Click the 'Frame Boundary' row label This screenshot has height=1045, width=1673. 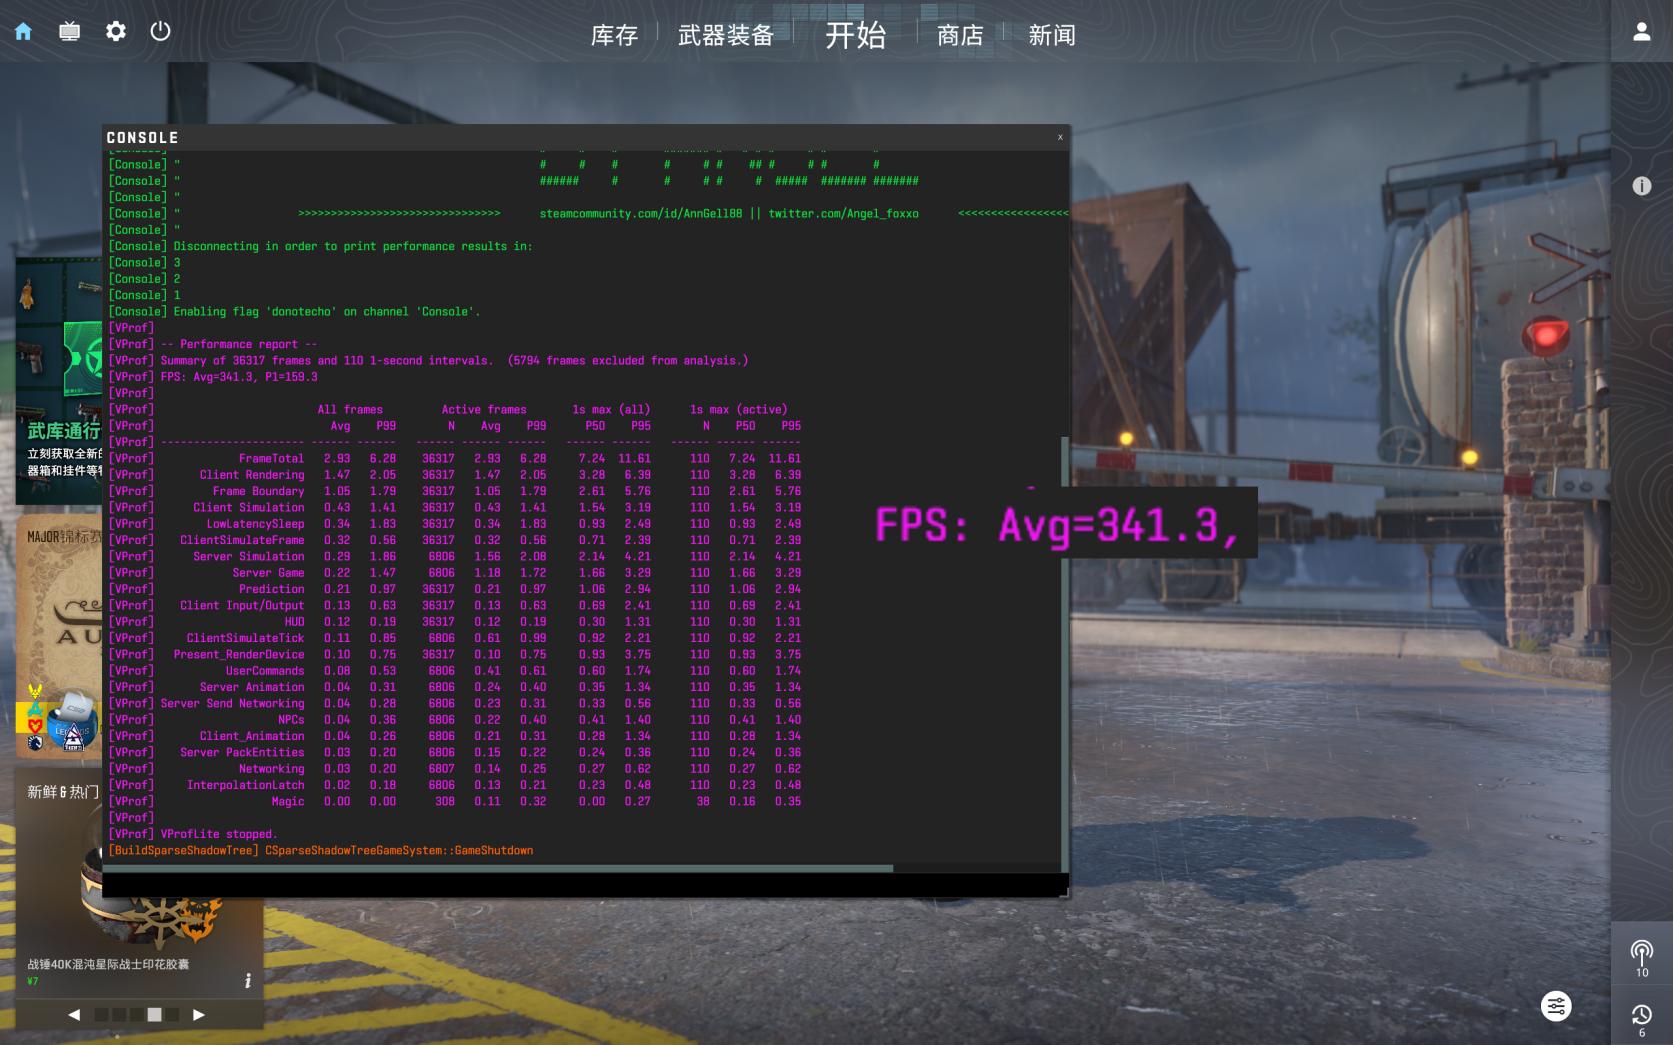pos(258,491)
